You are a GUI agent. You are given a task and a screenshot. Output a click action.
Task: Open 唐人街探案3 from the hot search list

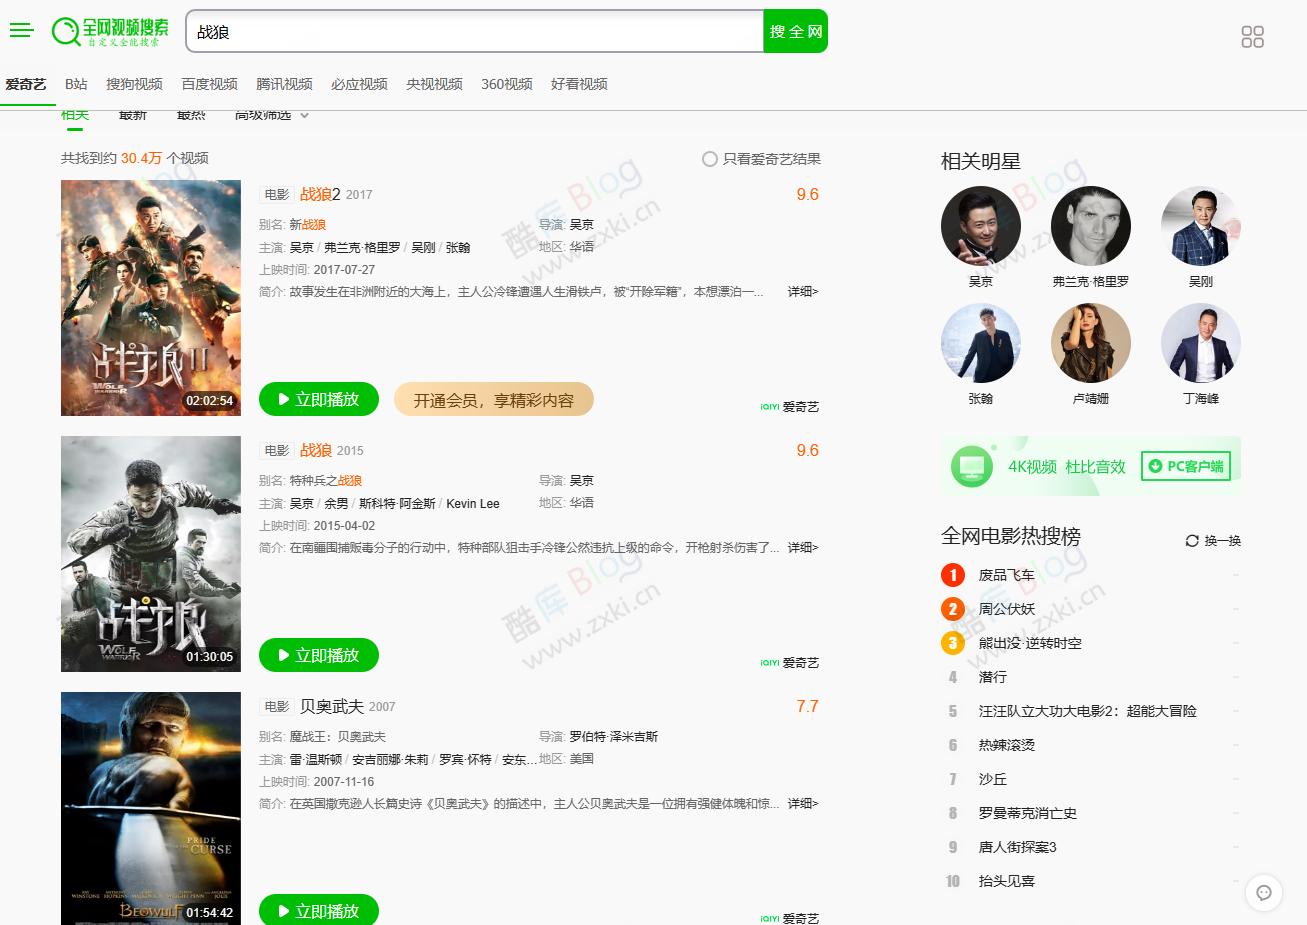[x=1017, y=846]
